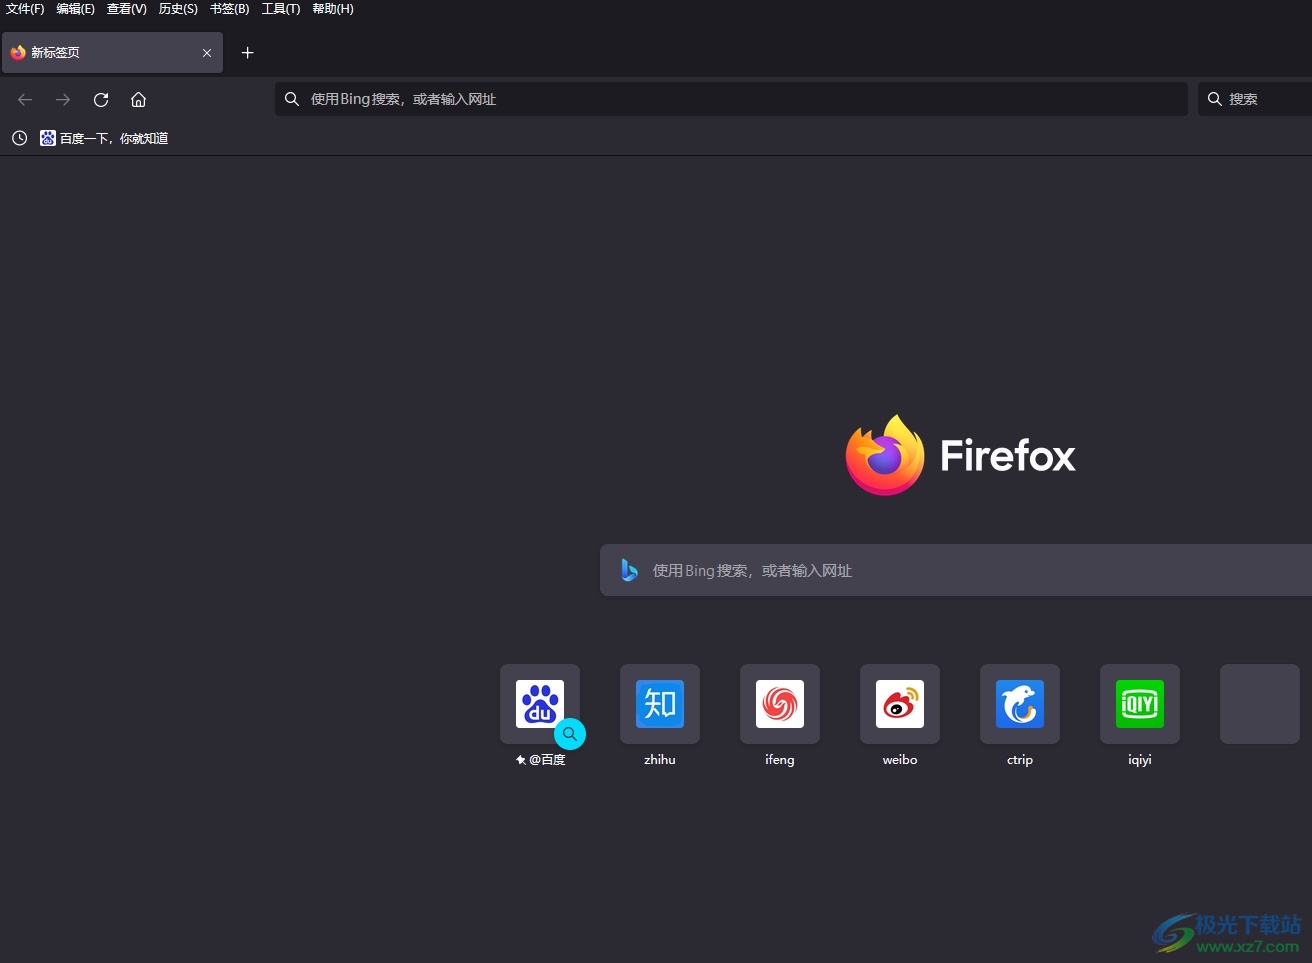Screen dimensions: 1312x963
Task: Go back with the back arrow
Action: point(25,99)
